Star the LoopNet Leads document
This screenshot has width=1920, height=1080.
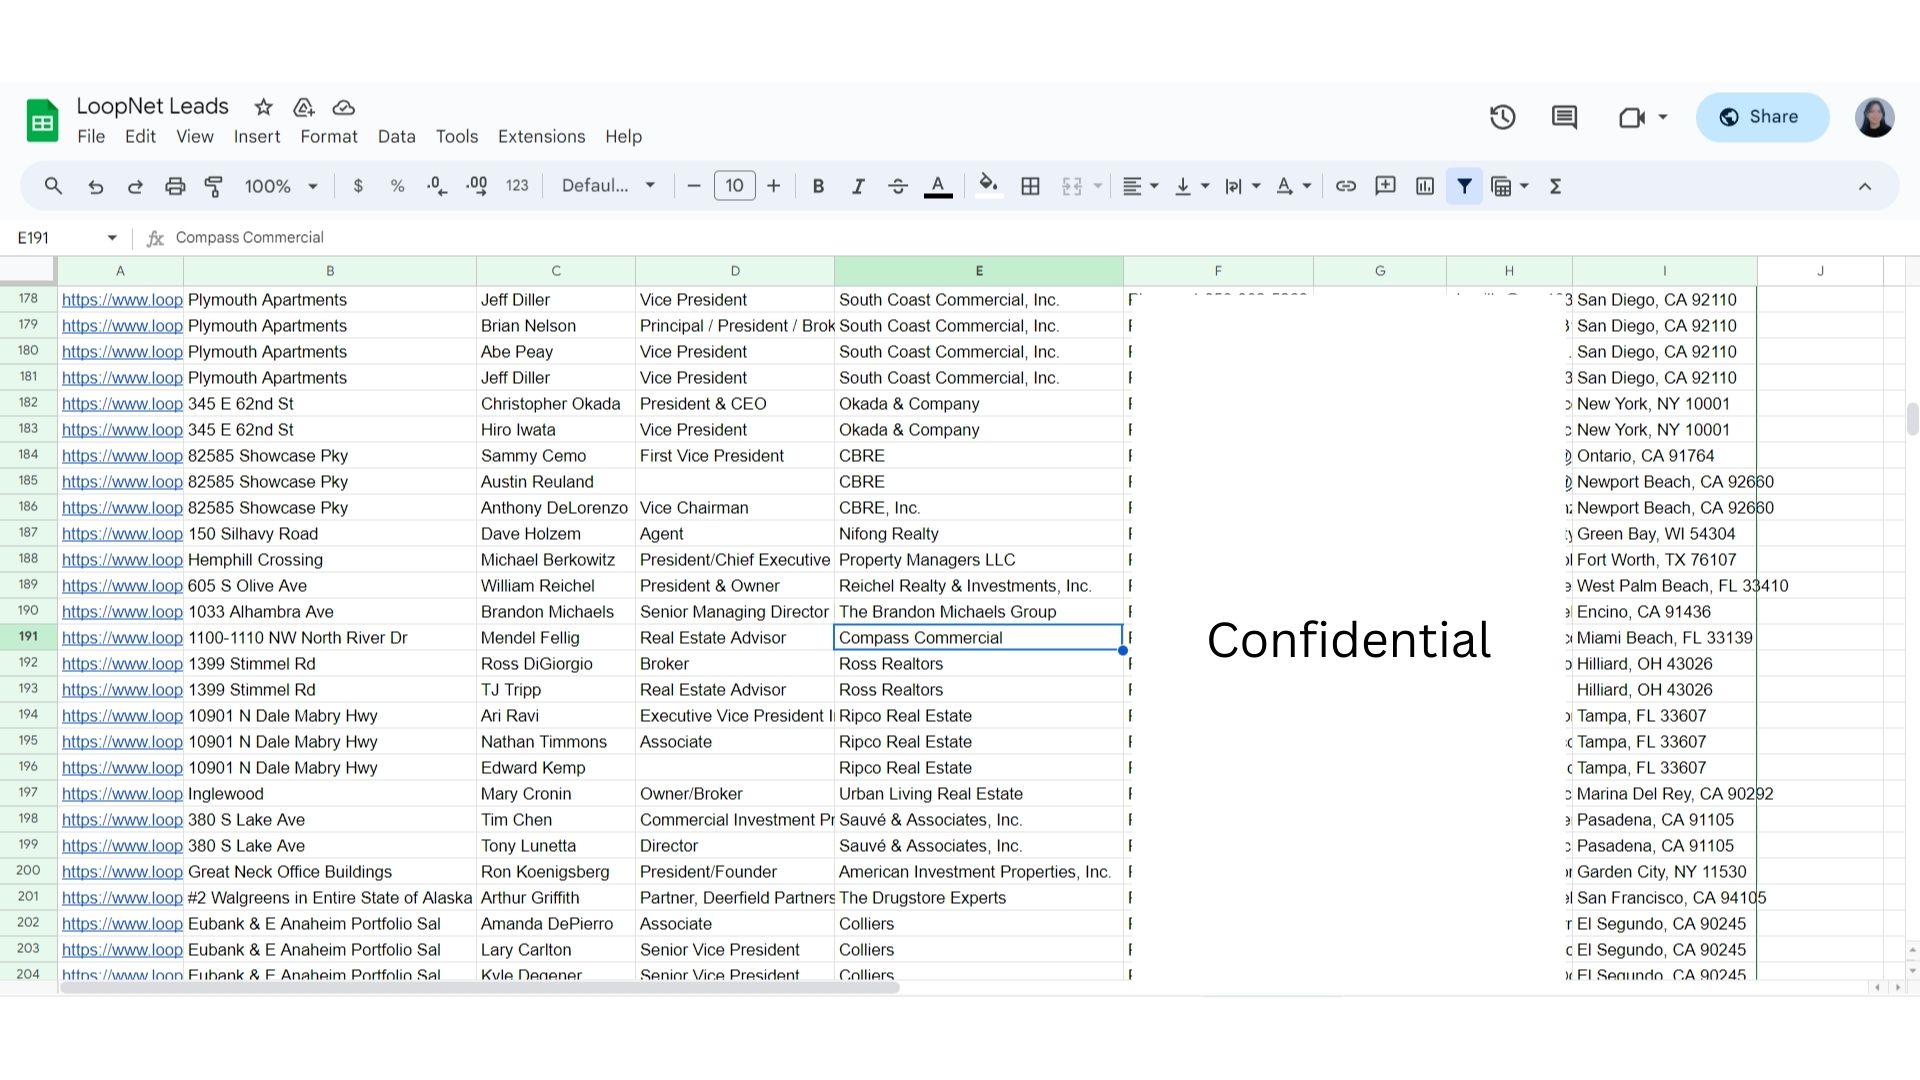(263, 107)
